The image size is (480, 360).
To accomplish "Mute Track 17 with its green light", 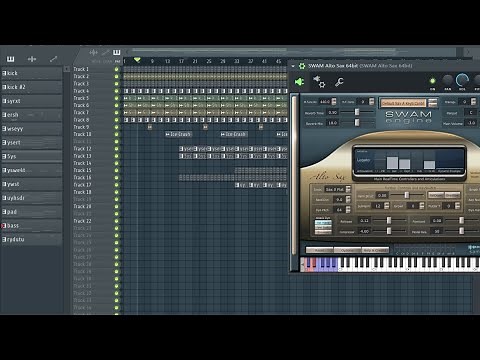I will tap(116, 185).
